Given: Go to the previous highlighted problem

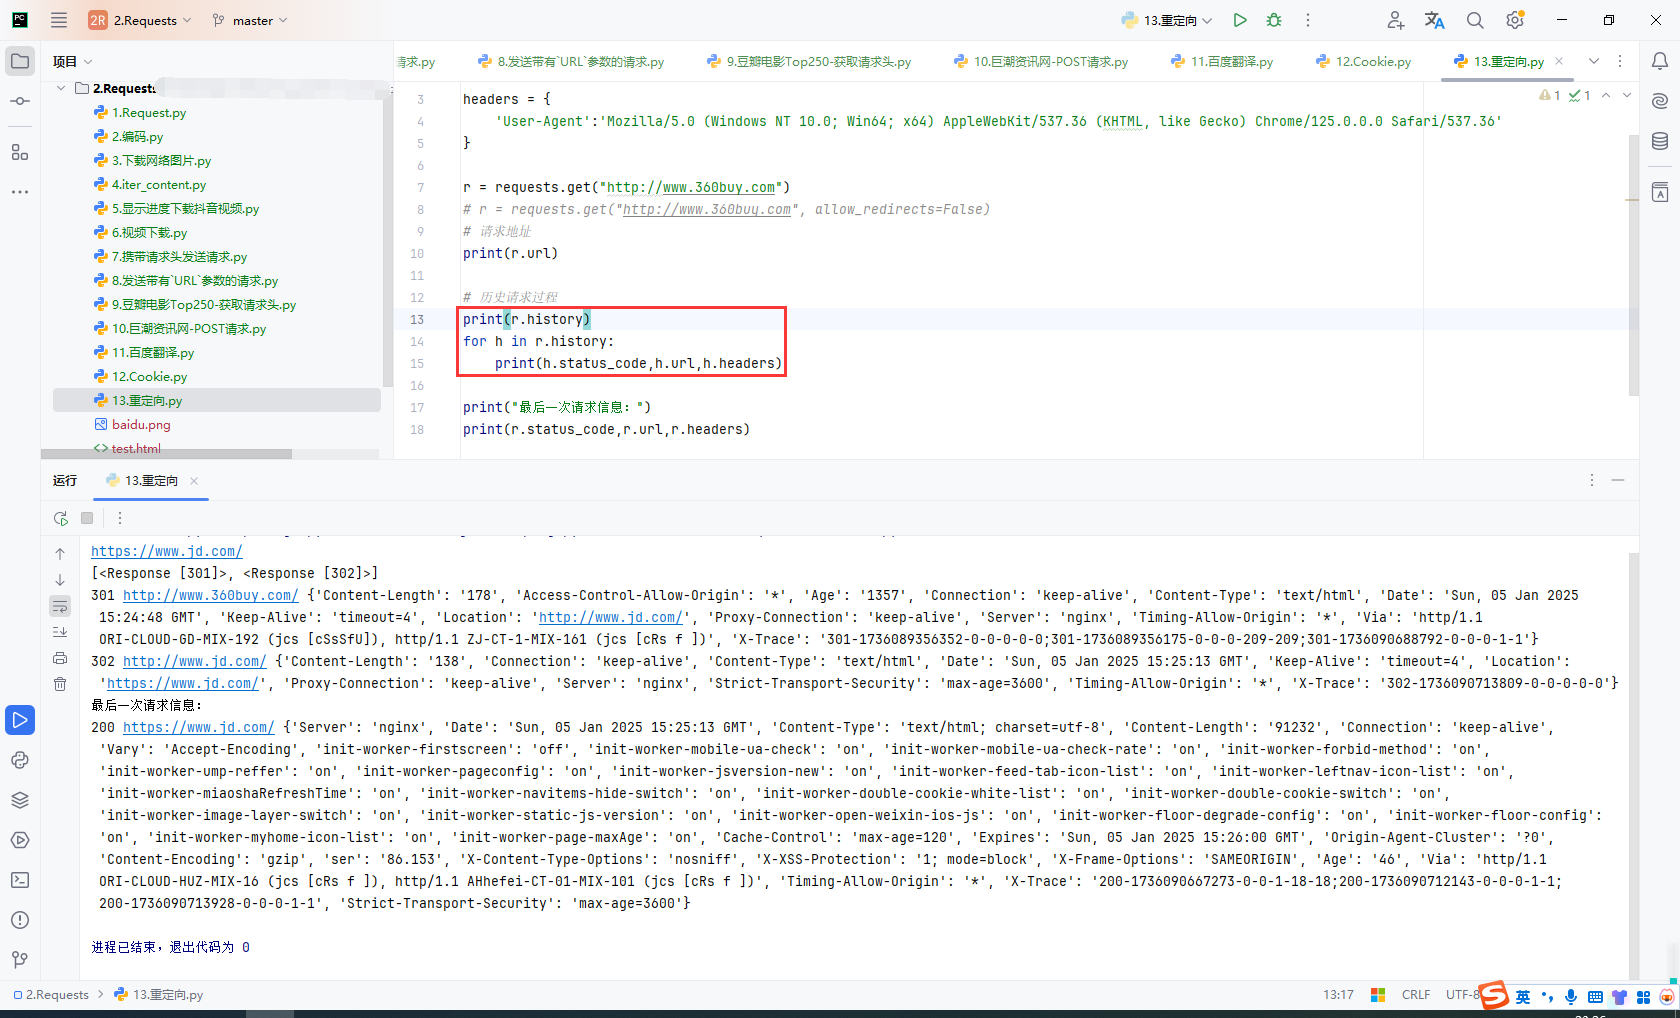Looking at the screenshot, I should pyautogui.click(x=1606, y=95).
